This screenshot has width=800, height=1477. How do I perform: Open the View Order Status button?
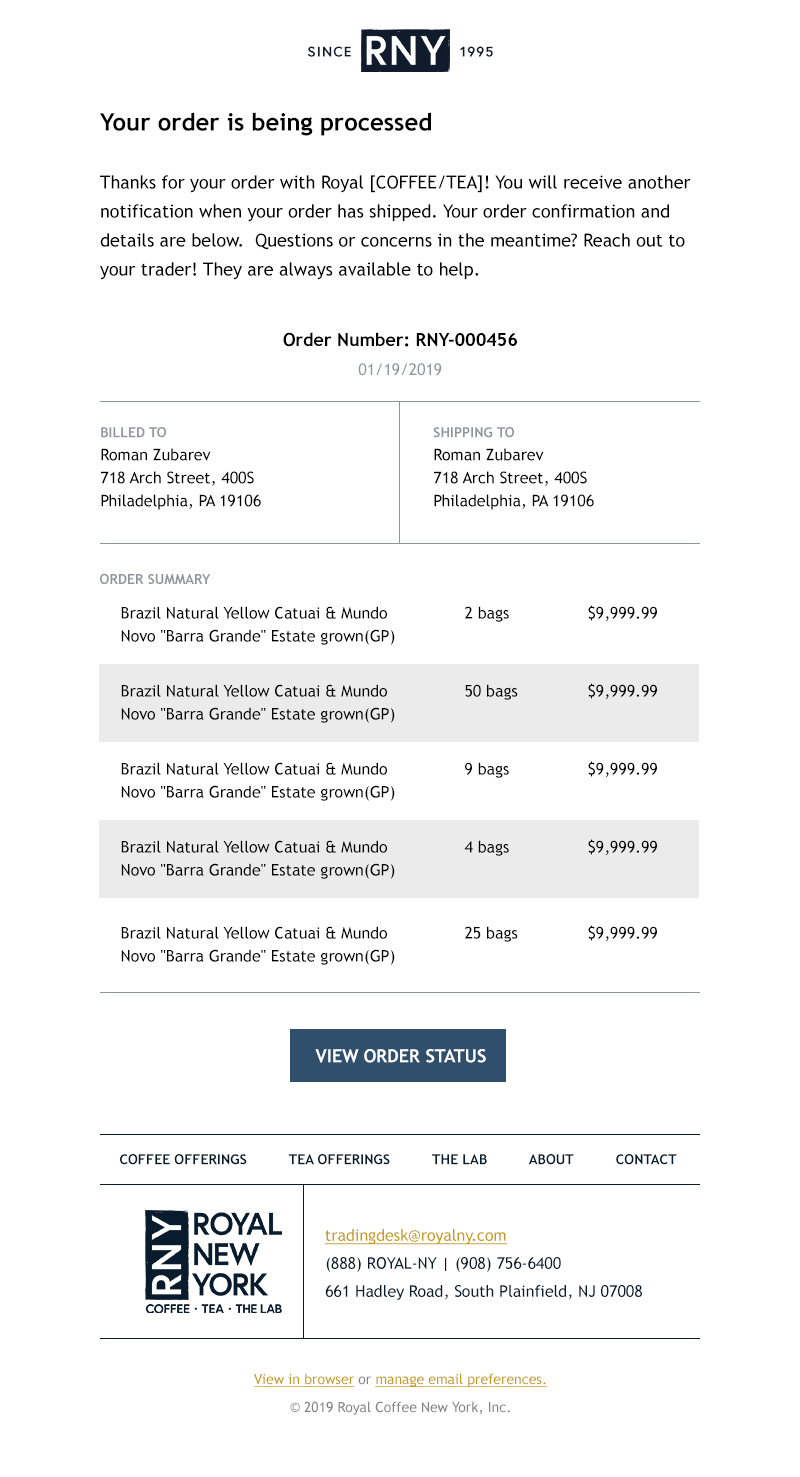[x=398, y=1056]
